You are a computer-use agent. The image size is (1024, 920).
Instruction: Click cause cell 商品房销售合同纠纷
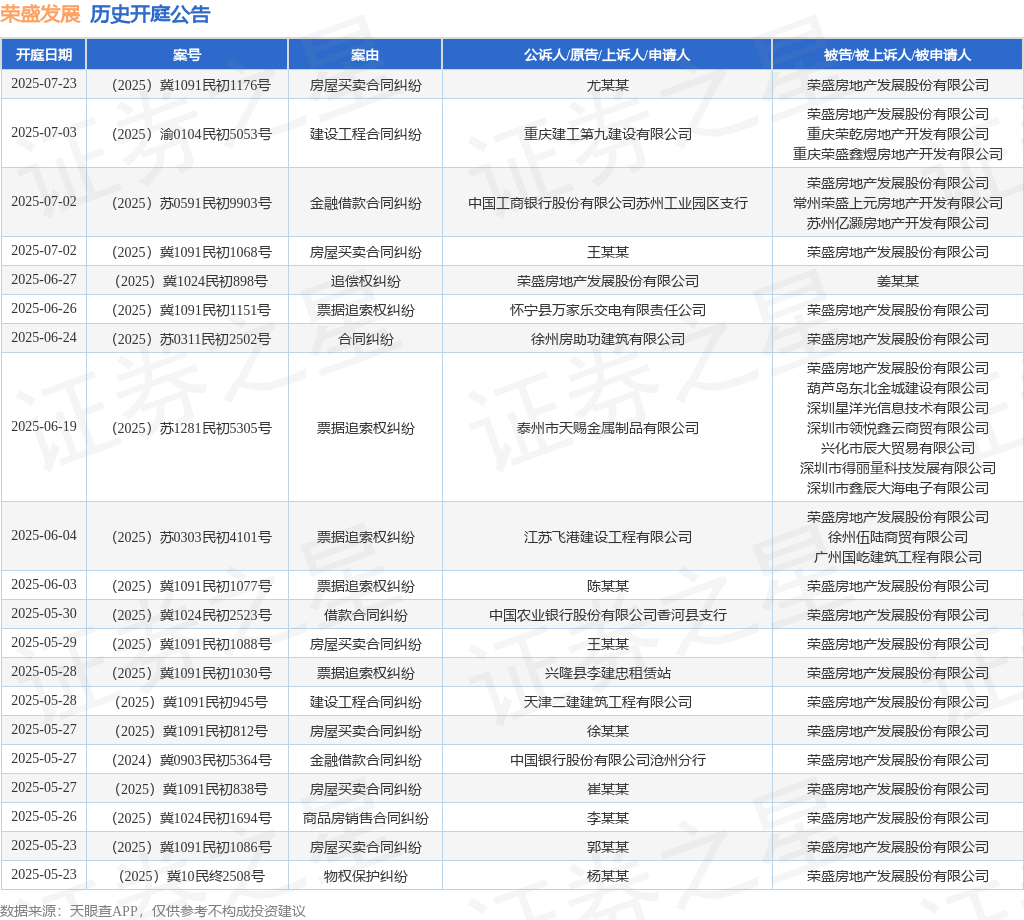pyautogui.click(x=365, y=818)
